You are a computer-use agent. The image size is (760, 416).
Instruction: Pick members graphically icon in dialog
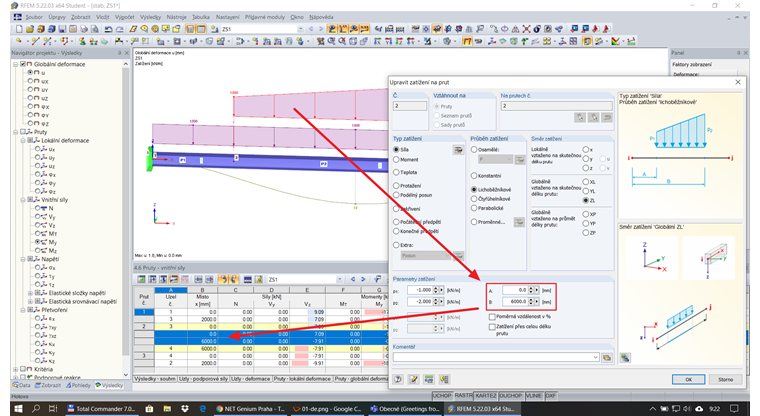tap(580, 117)
